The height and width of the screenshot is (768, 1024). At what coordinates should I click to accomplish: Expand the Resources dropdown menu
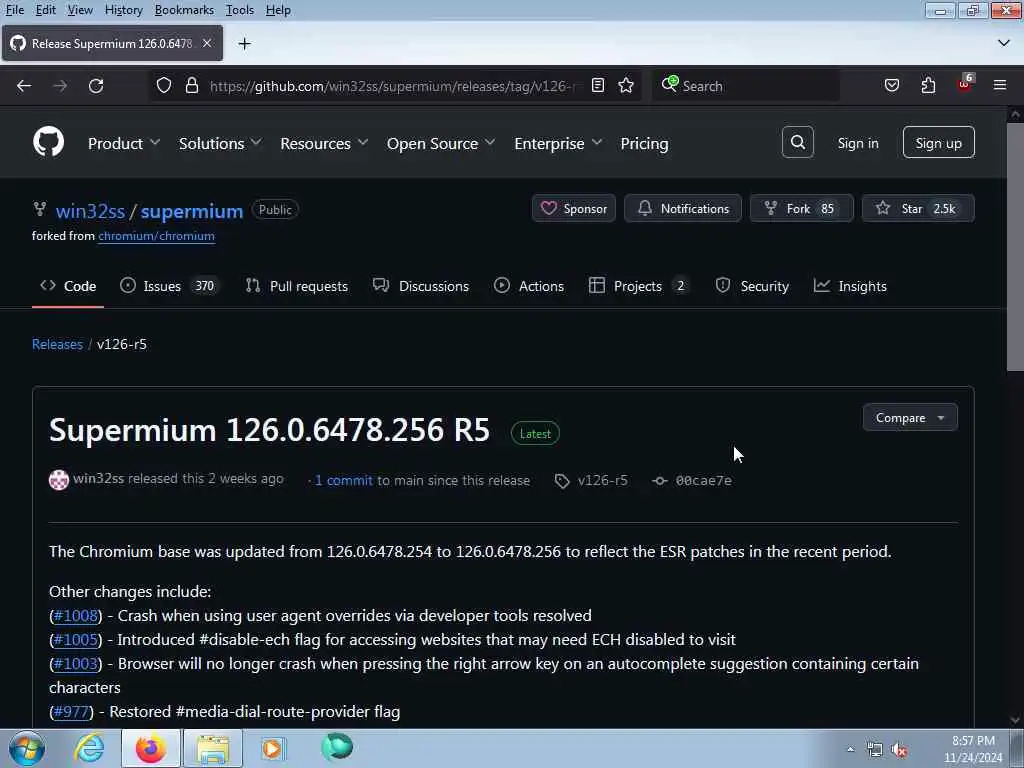click(x=324, y=143)
